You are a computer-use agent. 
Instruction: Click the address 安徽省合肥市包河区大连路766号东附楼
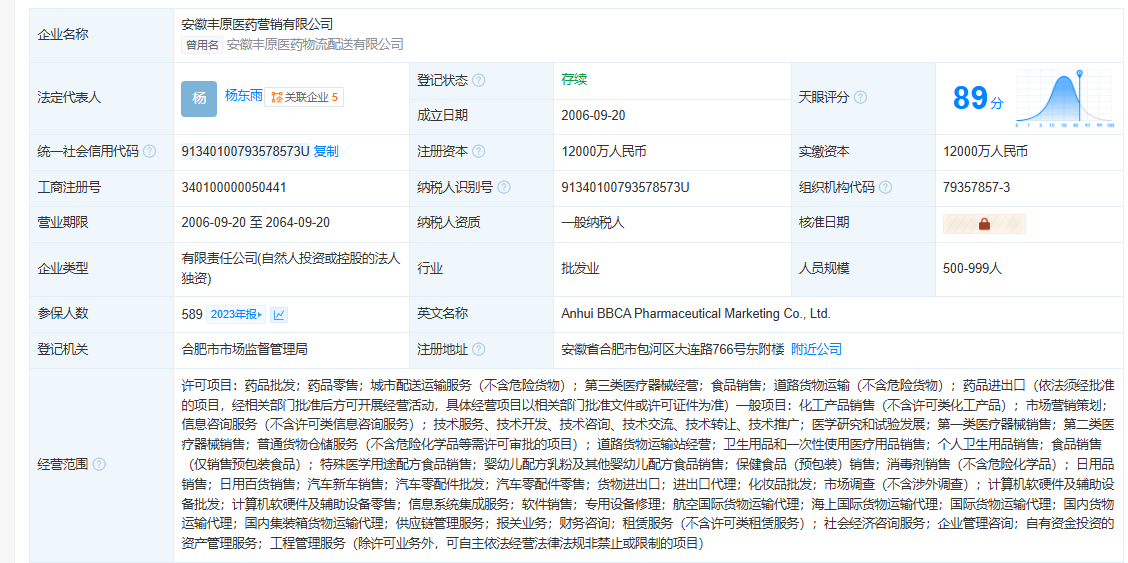click(x=672, y=349)
